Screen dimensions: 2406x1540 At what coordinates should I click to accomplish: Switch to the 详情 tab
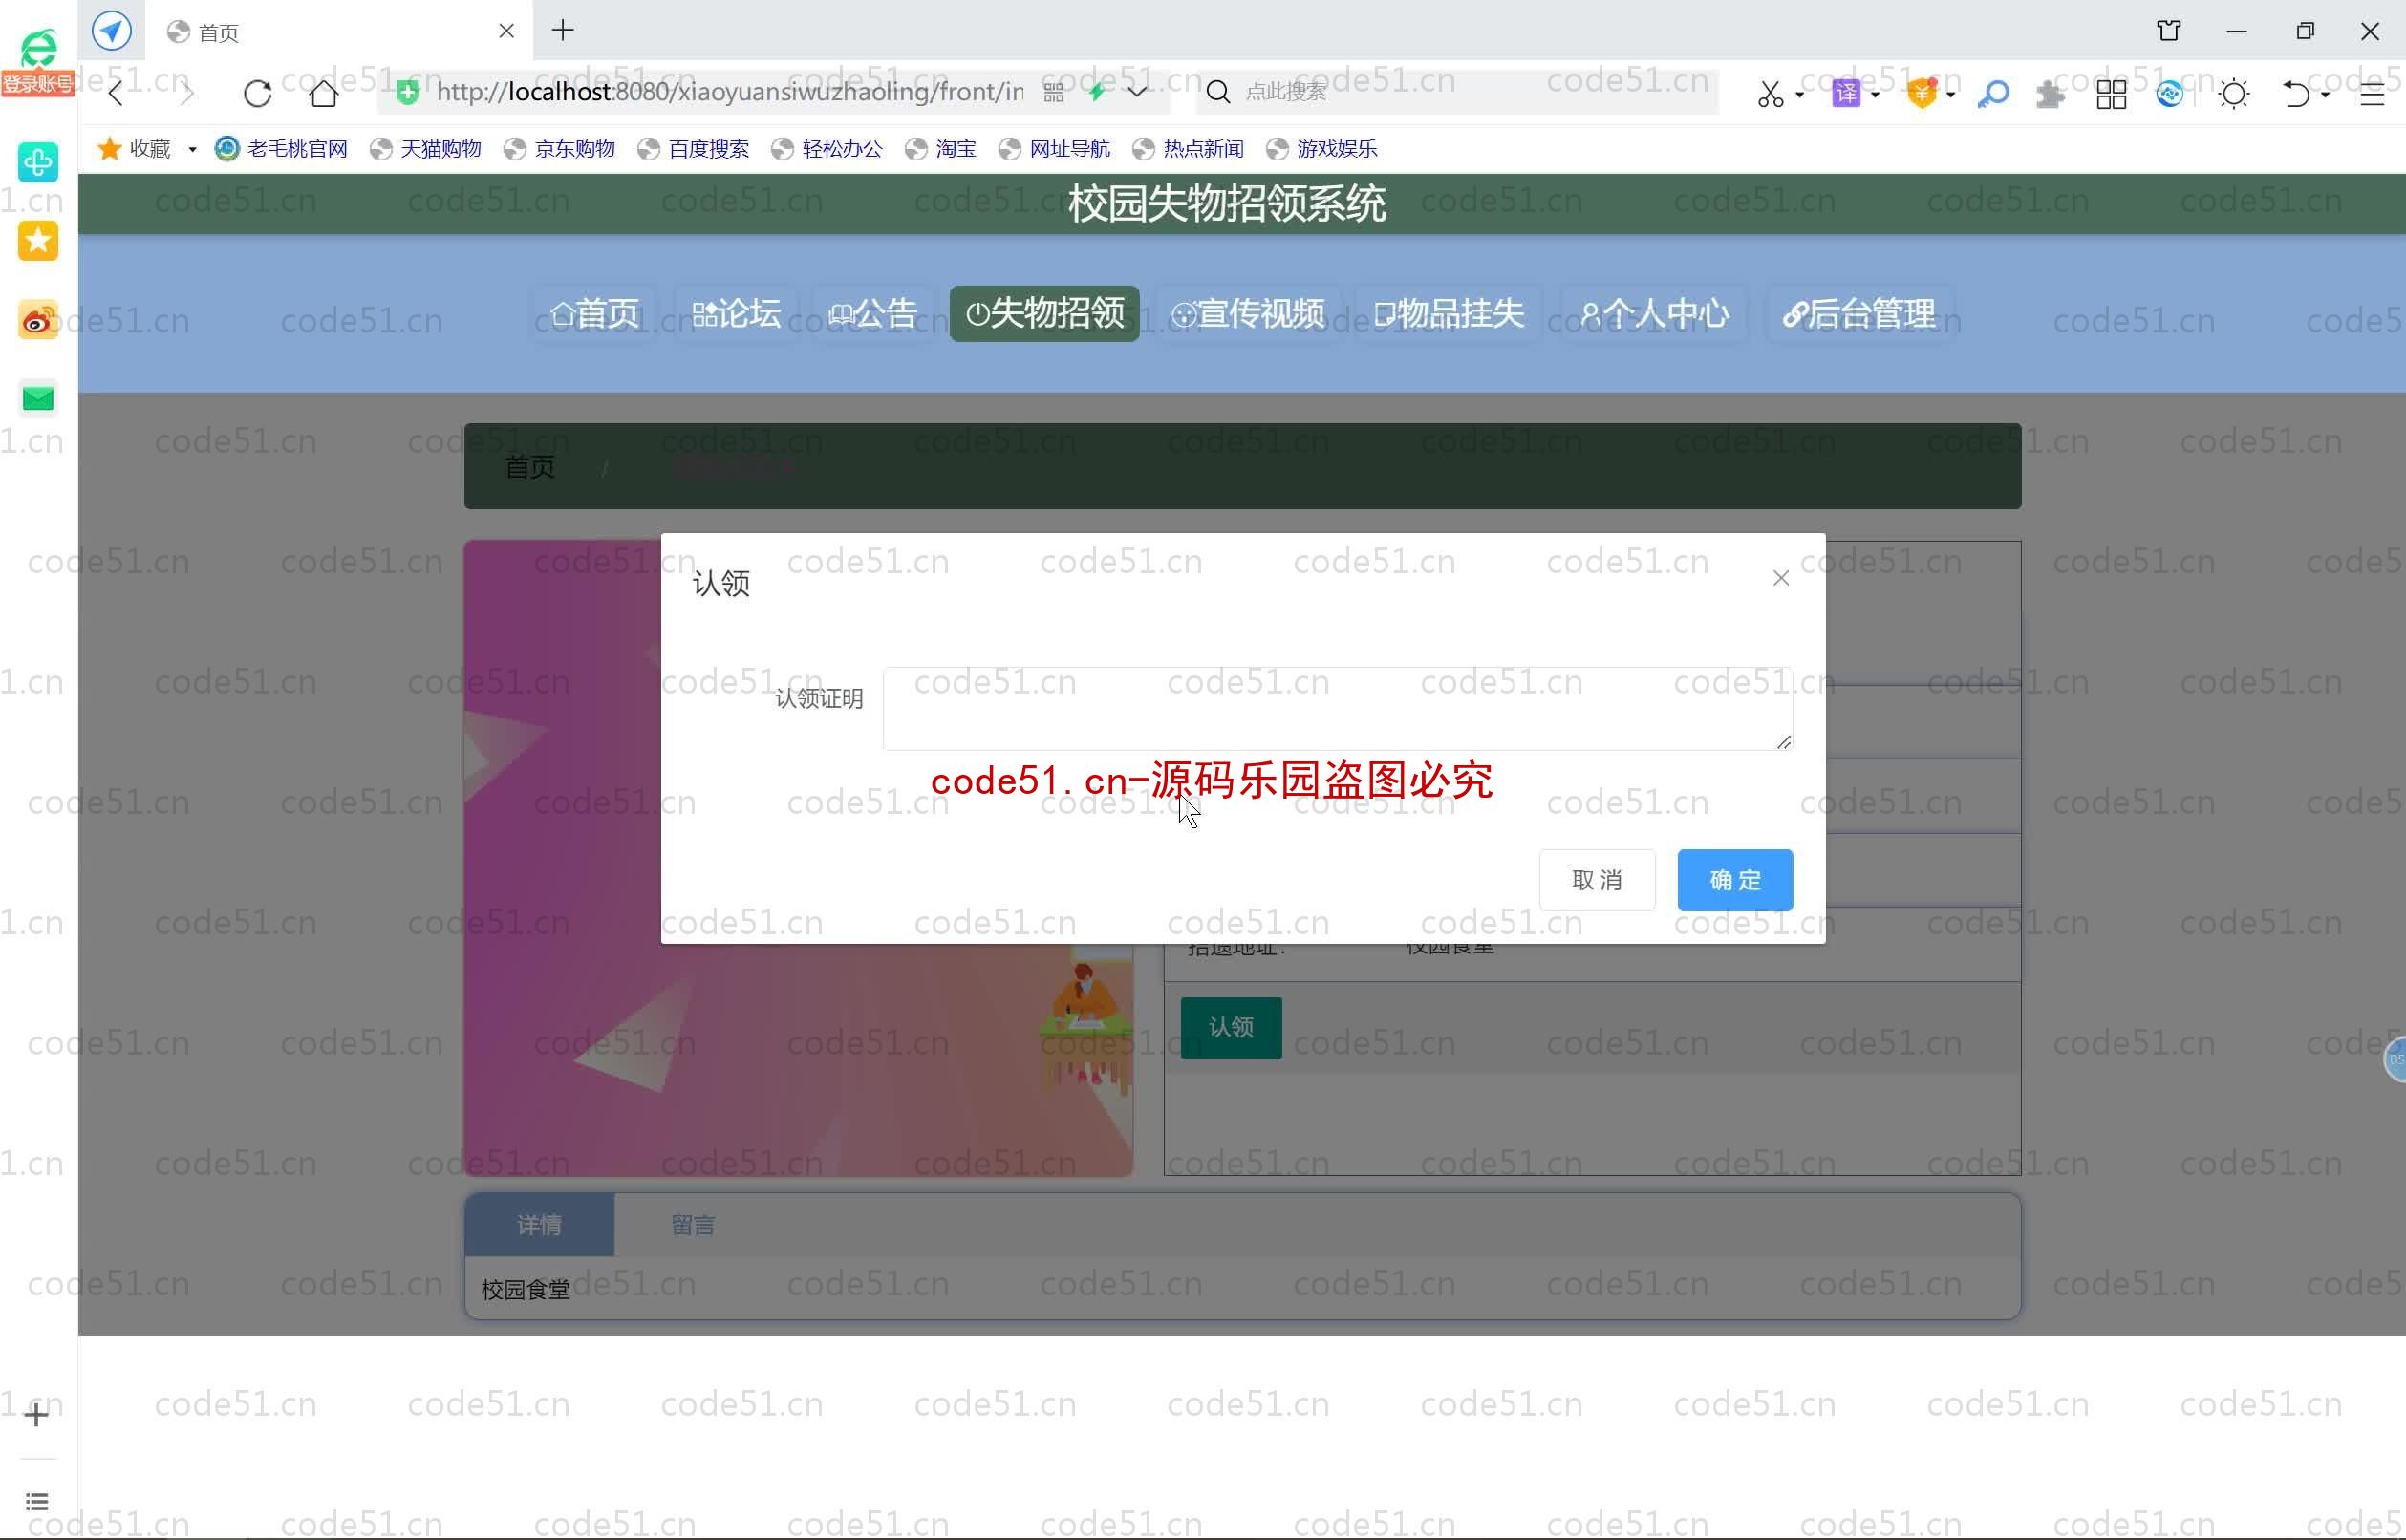539,1225
